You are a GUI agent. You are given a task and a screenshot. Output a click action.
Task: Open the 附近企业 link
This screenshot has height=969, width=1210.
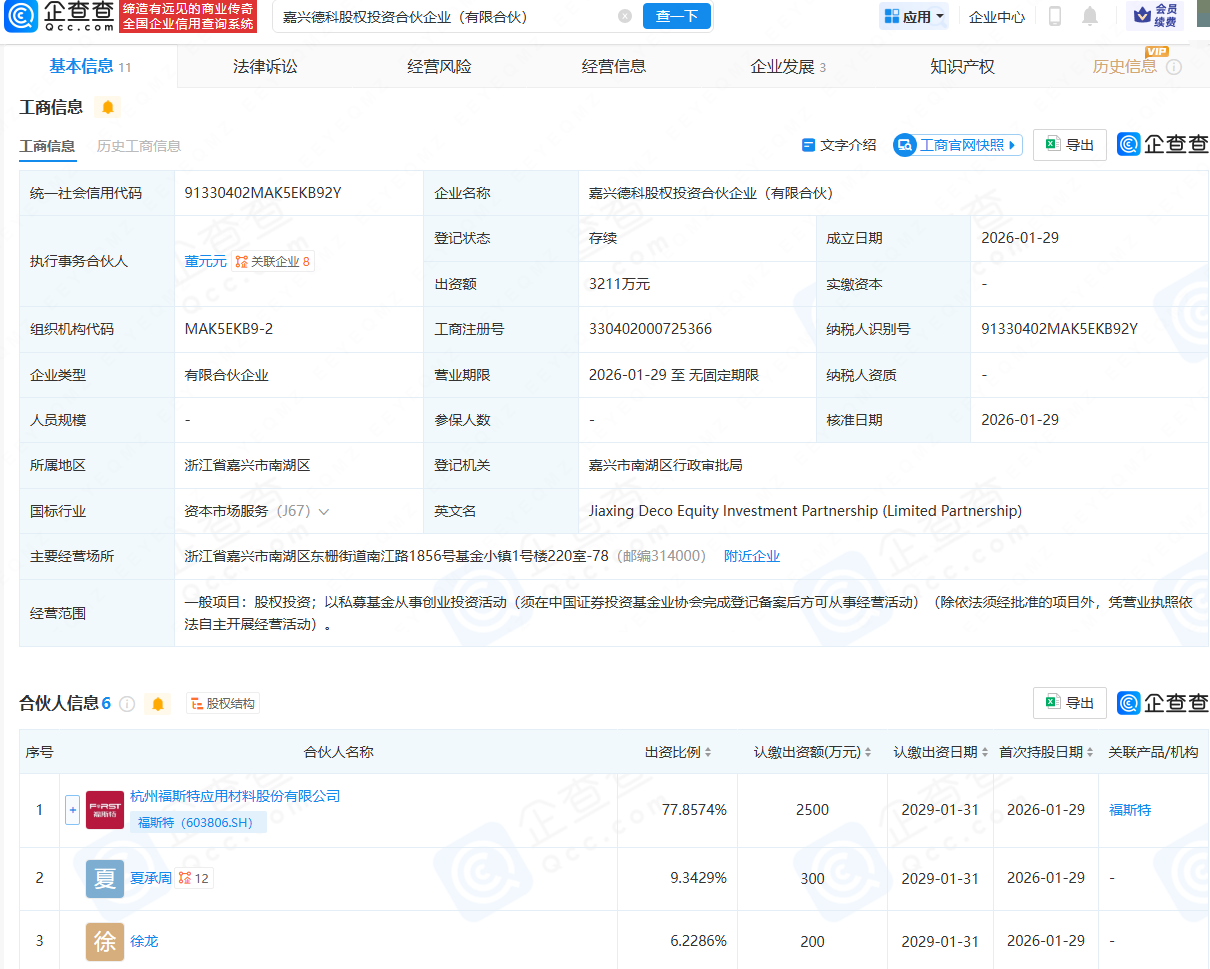tap(752, 556)
